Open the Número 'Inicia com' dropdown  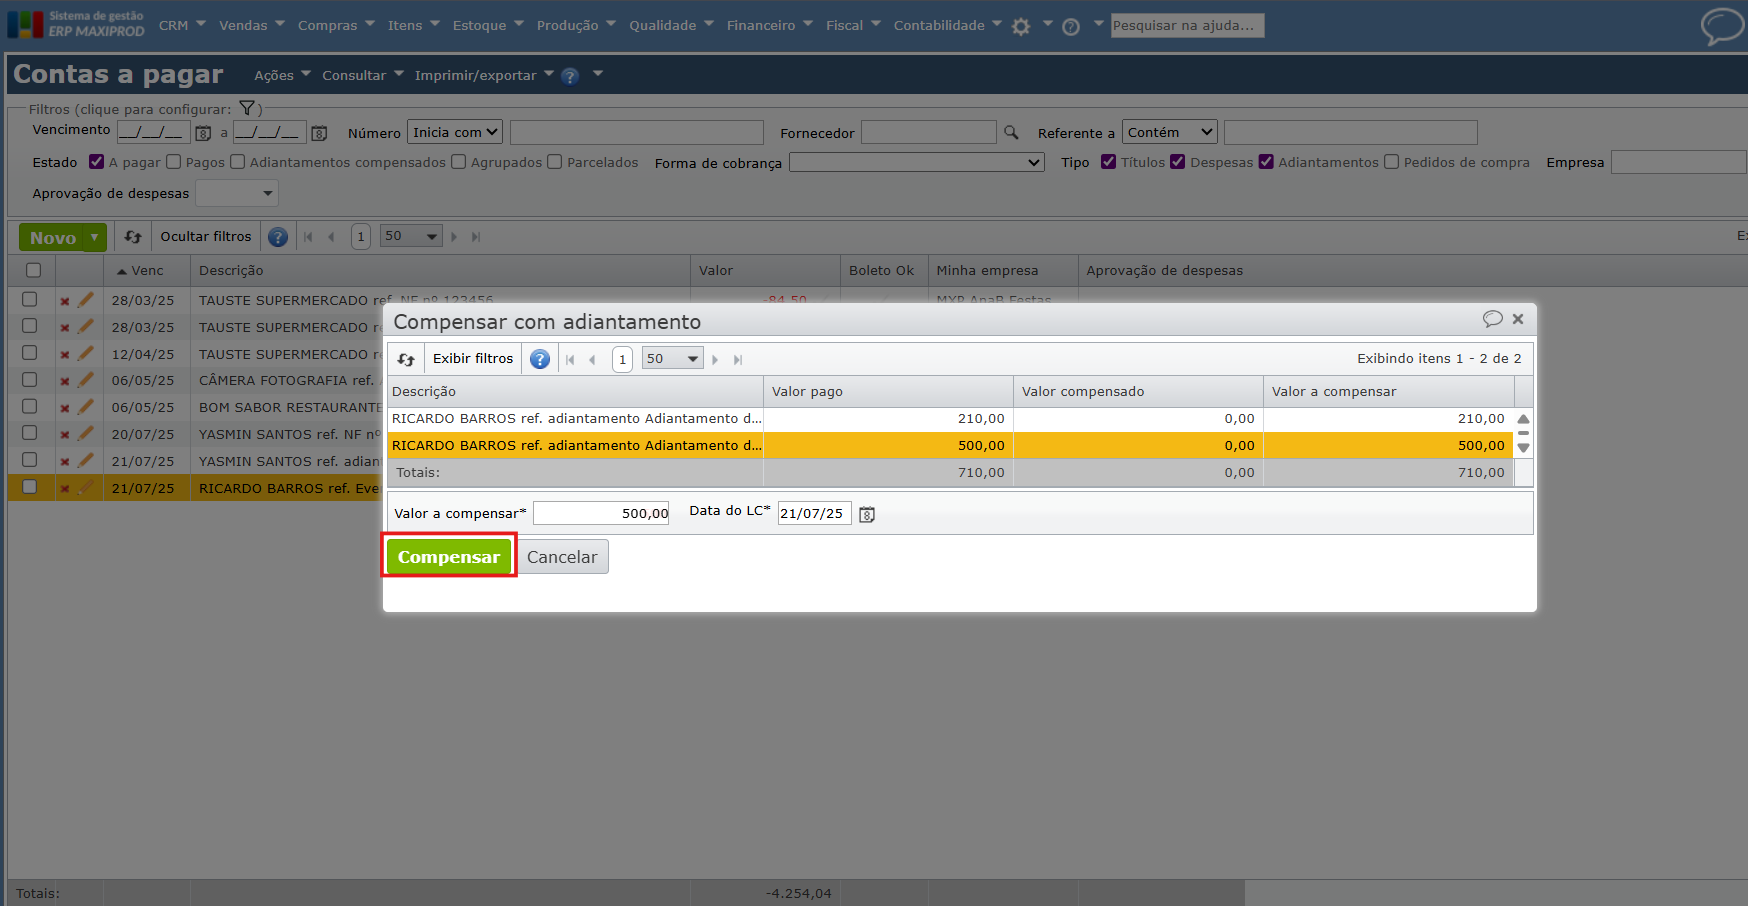tap(454, 132)
